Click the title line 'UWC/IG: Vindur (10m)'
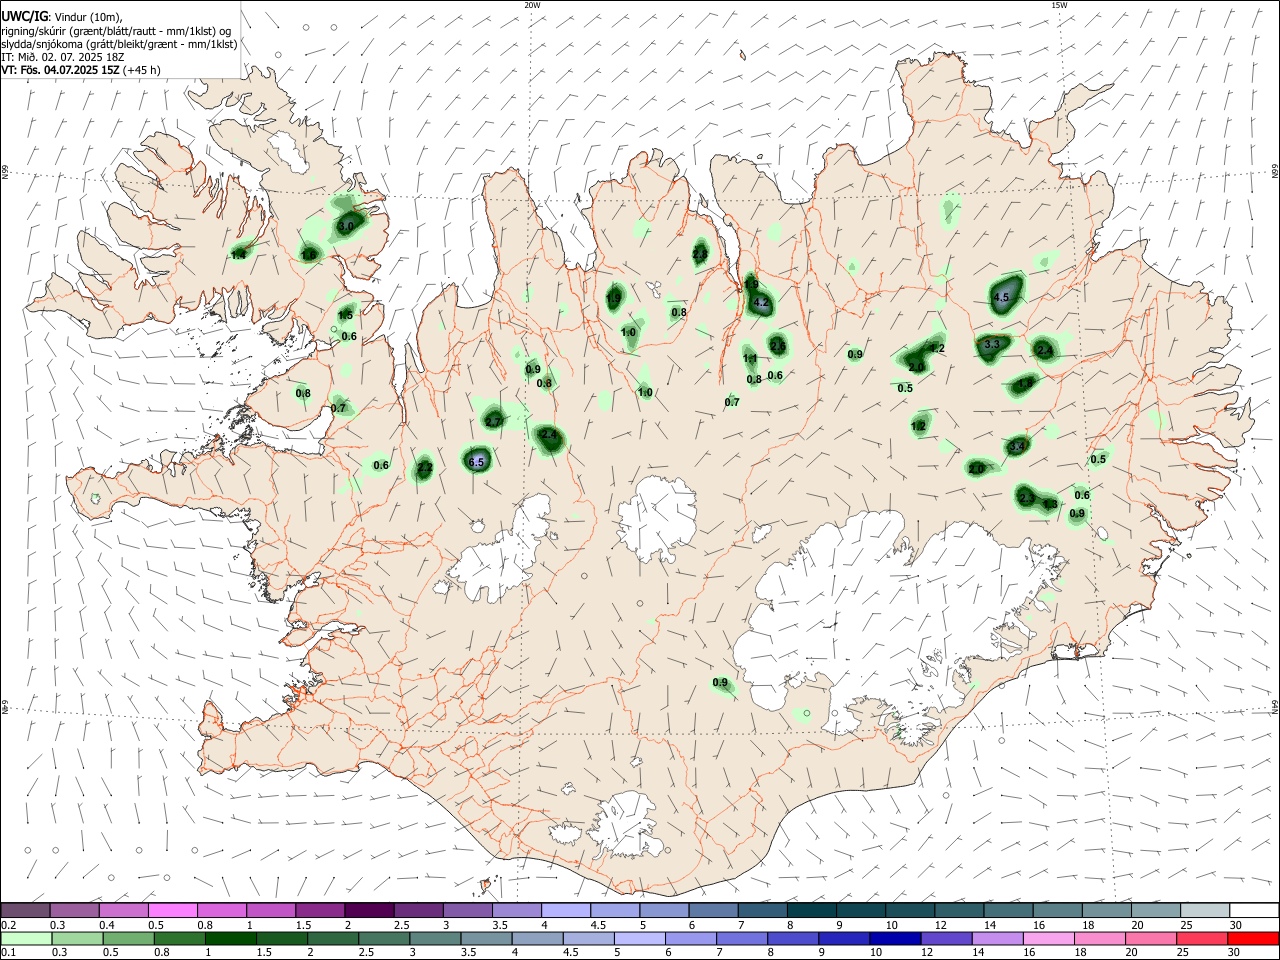The image size is (1280, 960). (62, 16)
